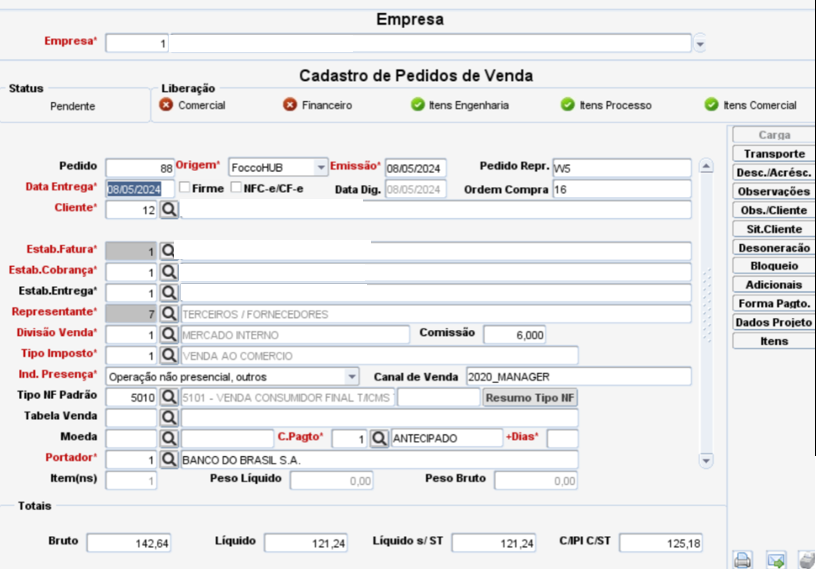Open the Obs./Cliente section
Screen dimensions: 816x569
774,210
